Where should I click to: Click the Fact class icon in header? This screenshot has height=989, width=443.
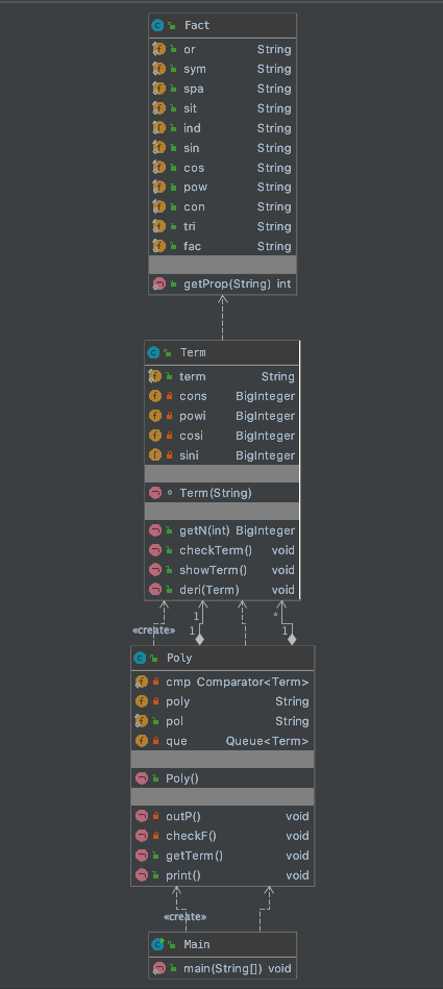tap(158, 25)
